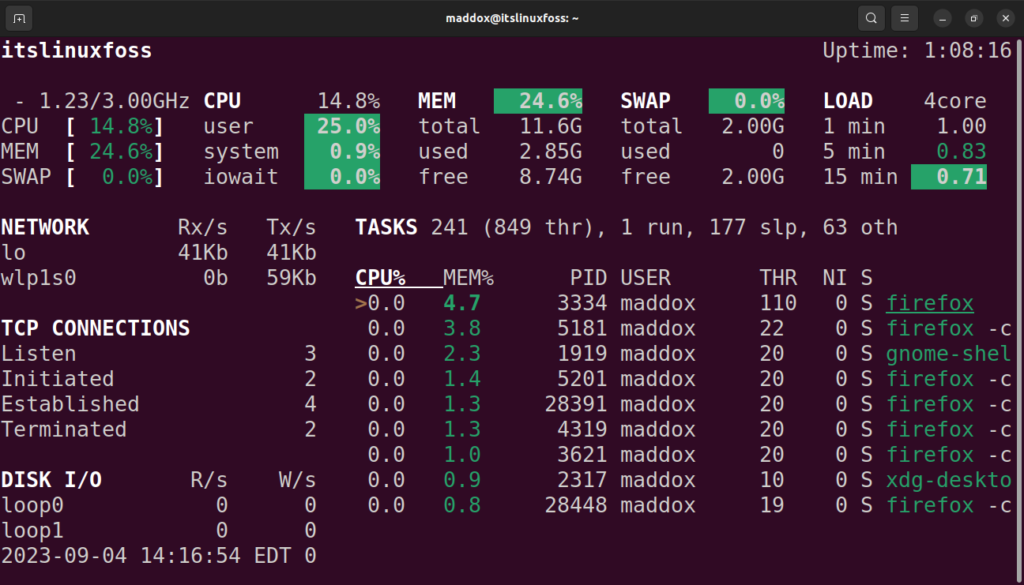Select the loop0 disk I/O entry
This screenshot has width=1024, height=585.
[x=32, y=505]
